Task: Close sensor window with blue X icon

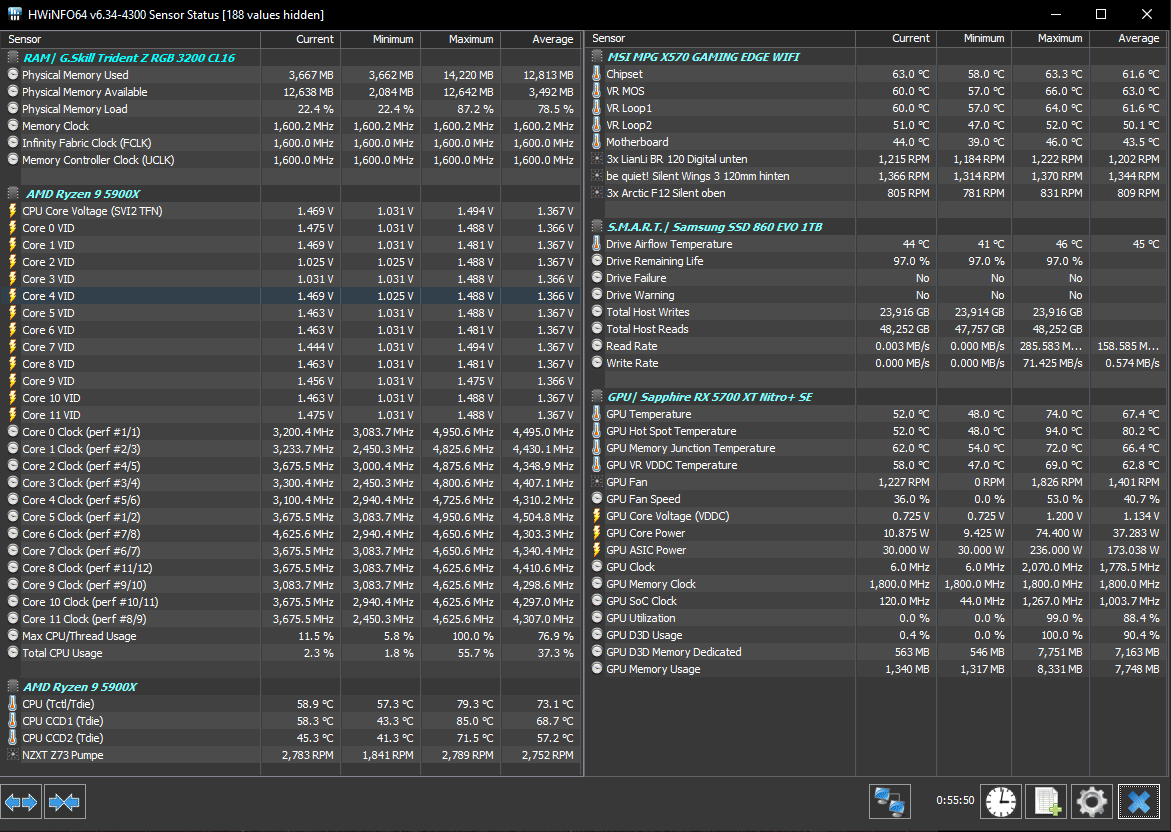Action: tap(1139, 802)
